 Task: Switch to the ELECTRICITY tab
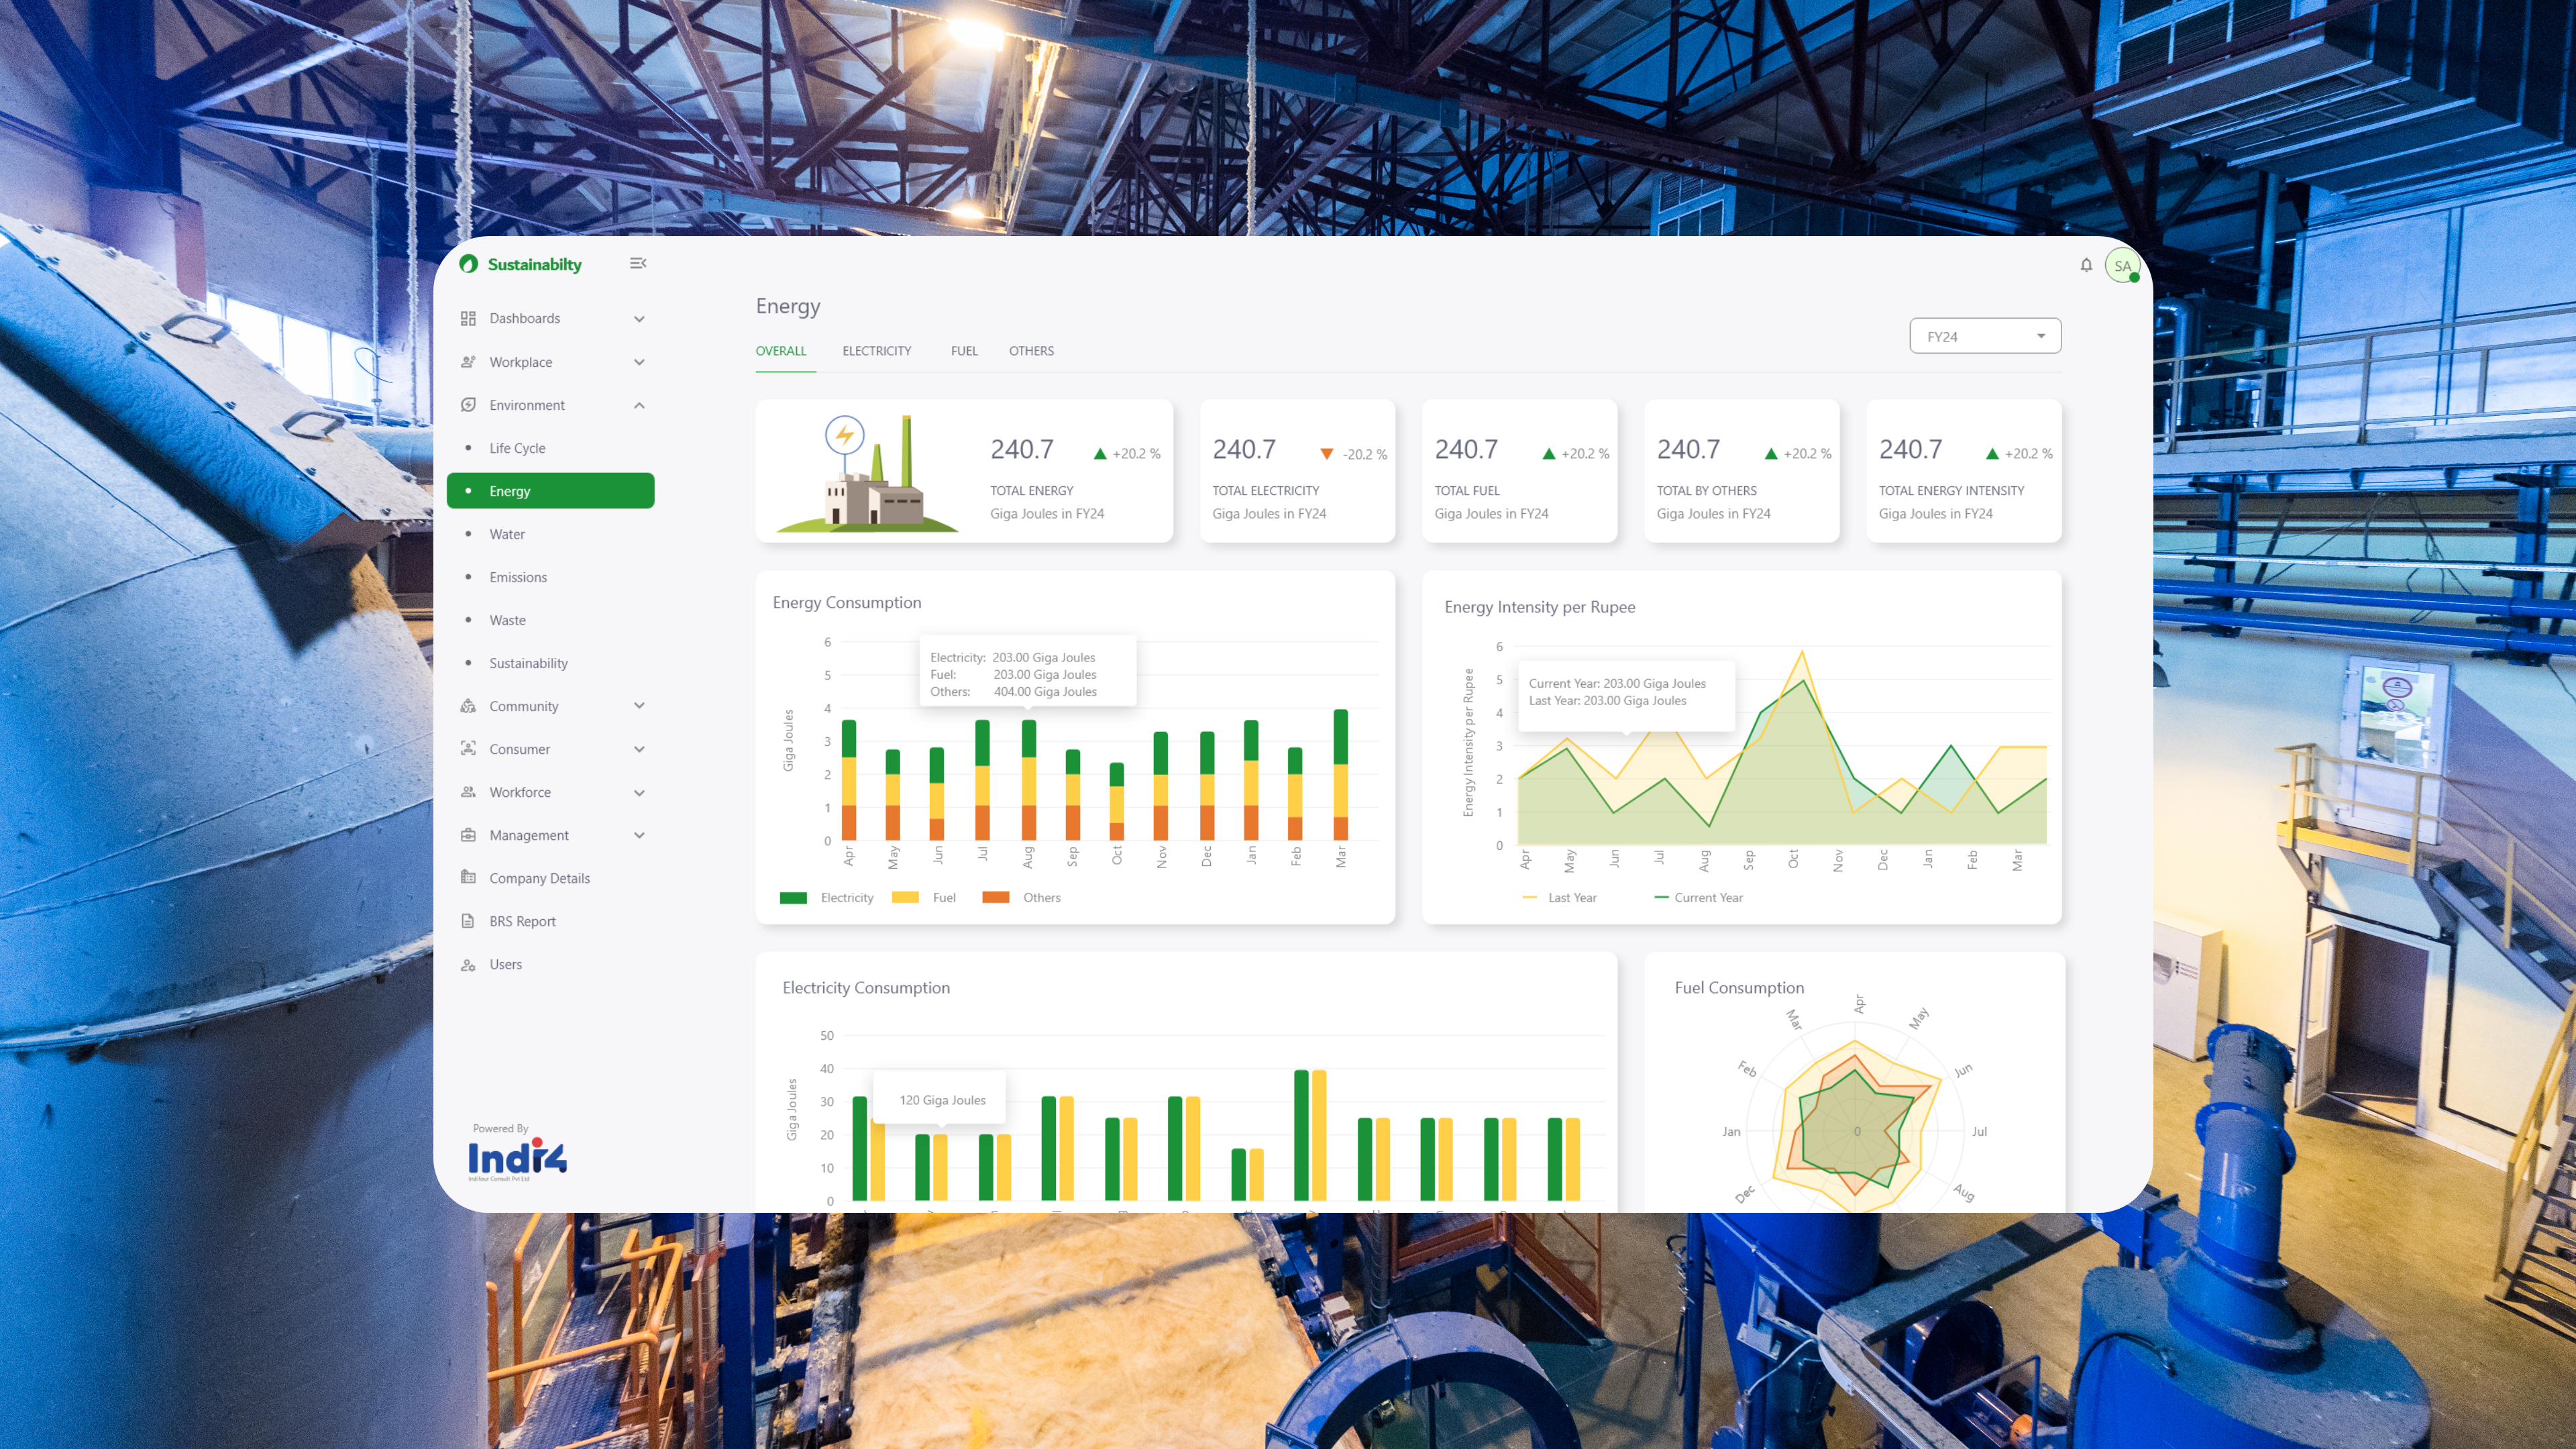pos(876,351)
